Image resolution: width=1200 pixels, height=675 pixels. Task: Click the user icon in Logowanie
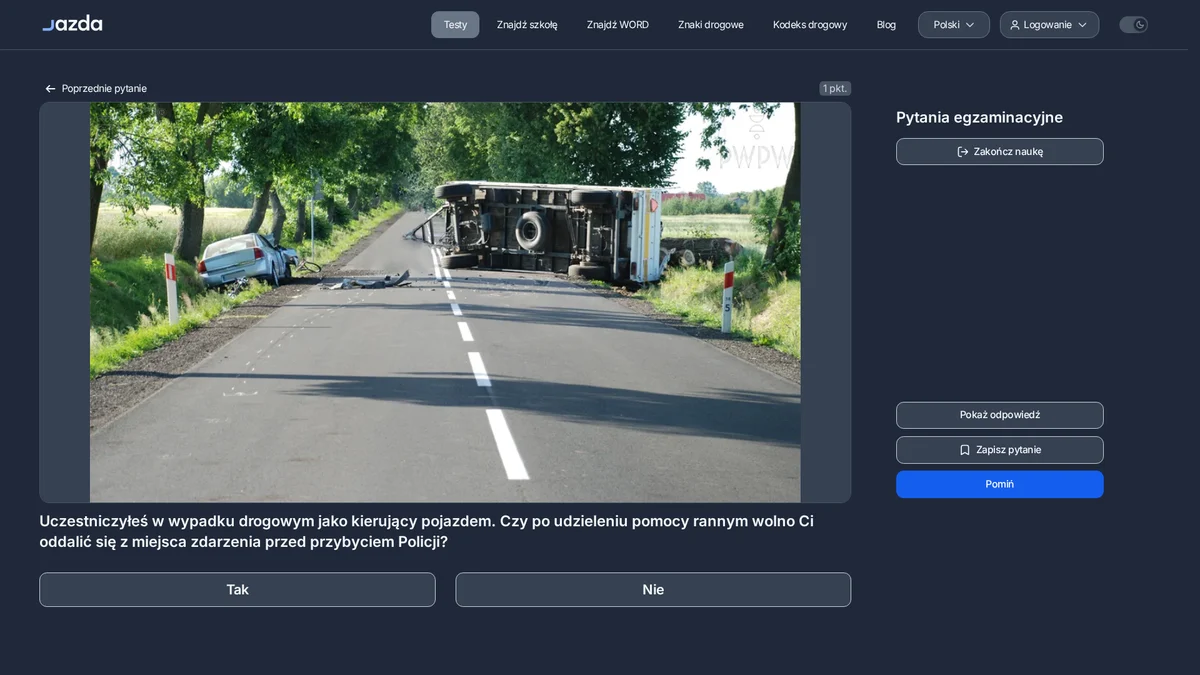[x=1015, y=25]
